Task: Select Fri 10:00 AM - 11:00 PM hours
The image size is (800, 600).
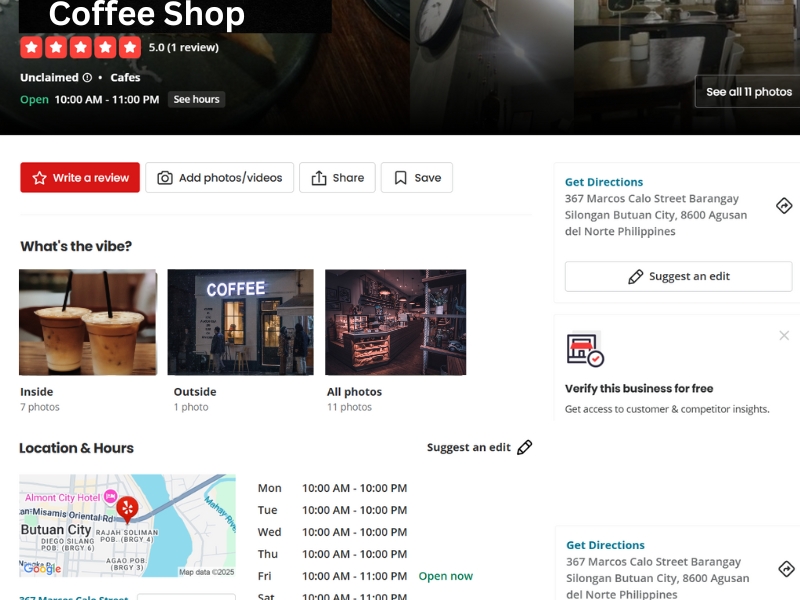Action: [355, 576]
